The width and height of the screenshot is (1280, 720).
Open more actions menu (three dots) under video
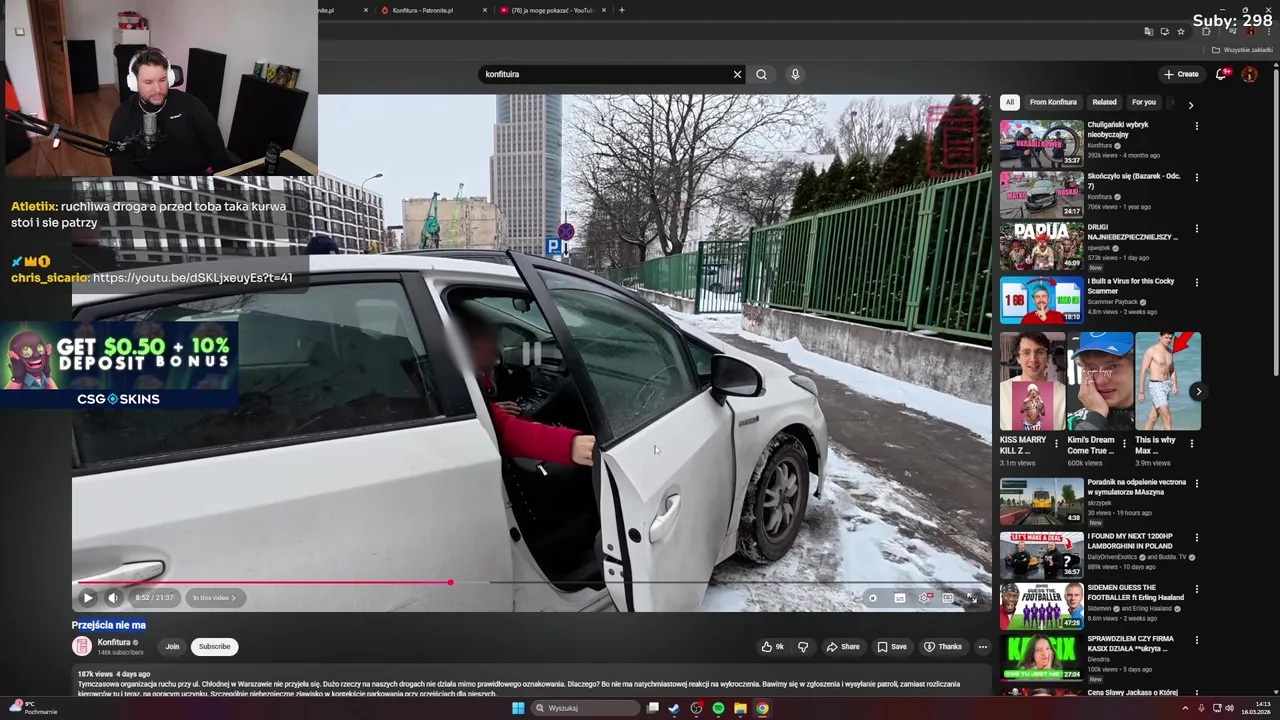[982, 647]
